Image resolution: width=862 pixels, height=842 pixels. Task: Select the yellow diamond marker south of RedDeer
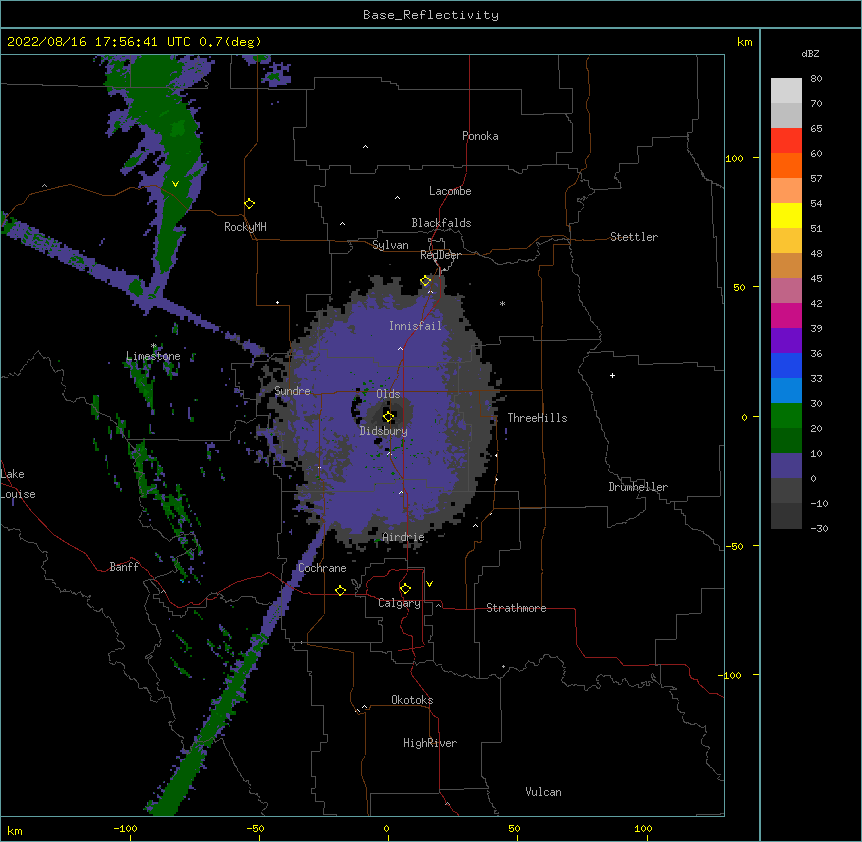(x=426, y=281)
